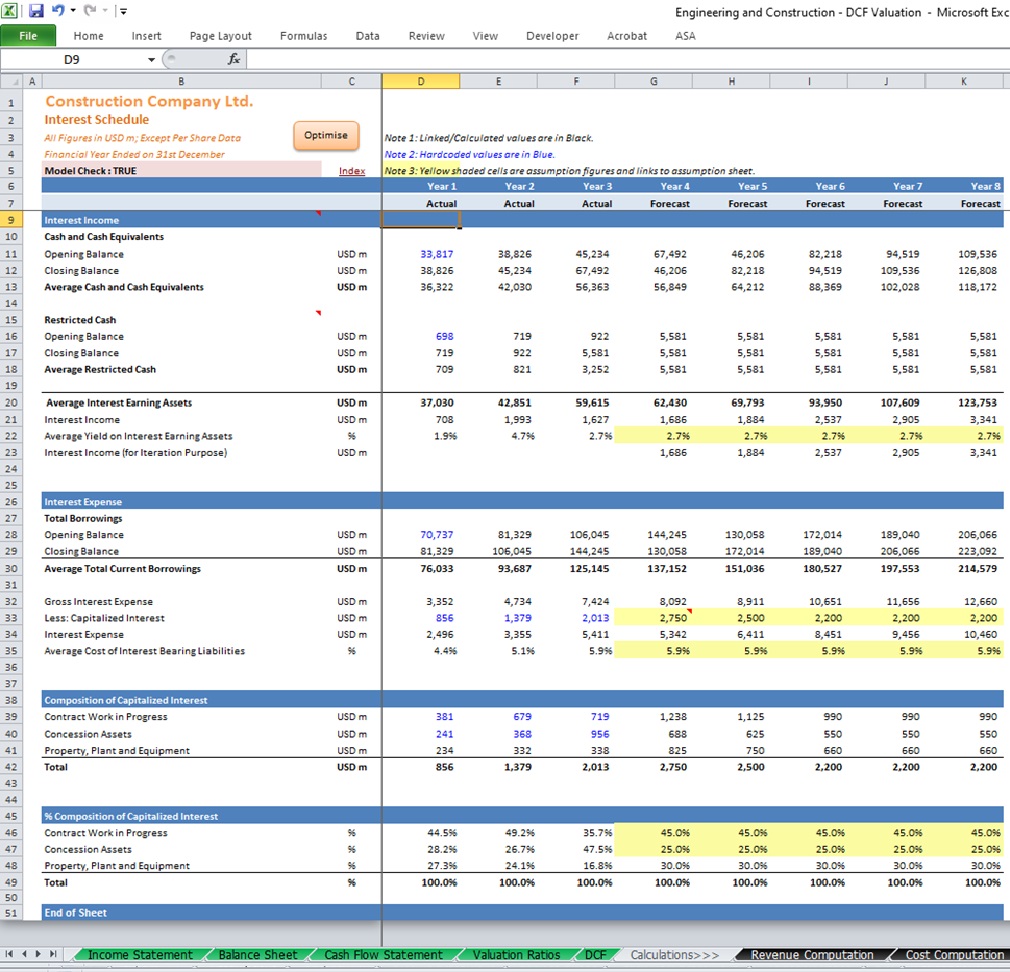
Task: Click the Insert Function fx icon
Action: (234, 59)
